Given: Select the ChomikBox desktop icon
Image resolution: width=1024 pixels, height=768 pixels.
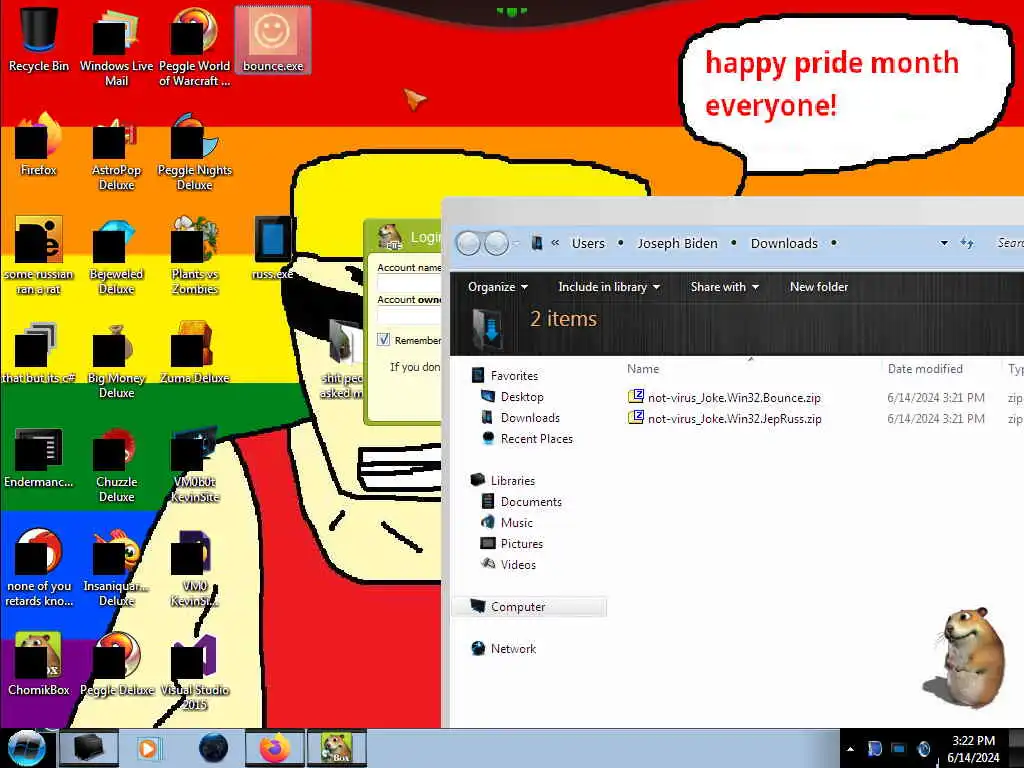Looking at the screenshot, I should (39, 665).
